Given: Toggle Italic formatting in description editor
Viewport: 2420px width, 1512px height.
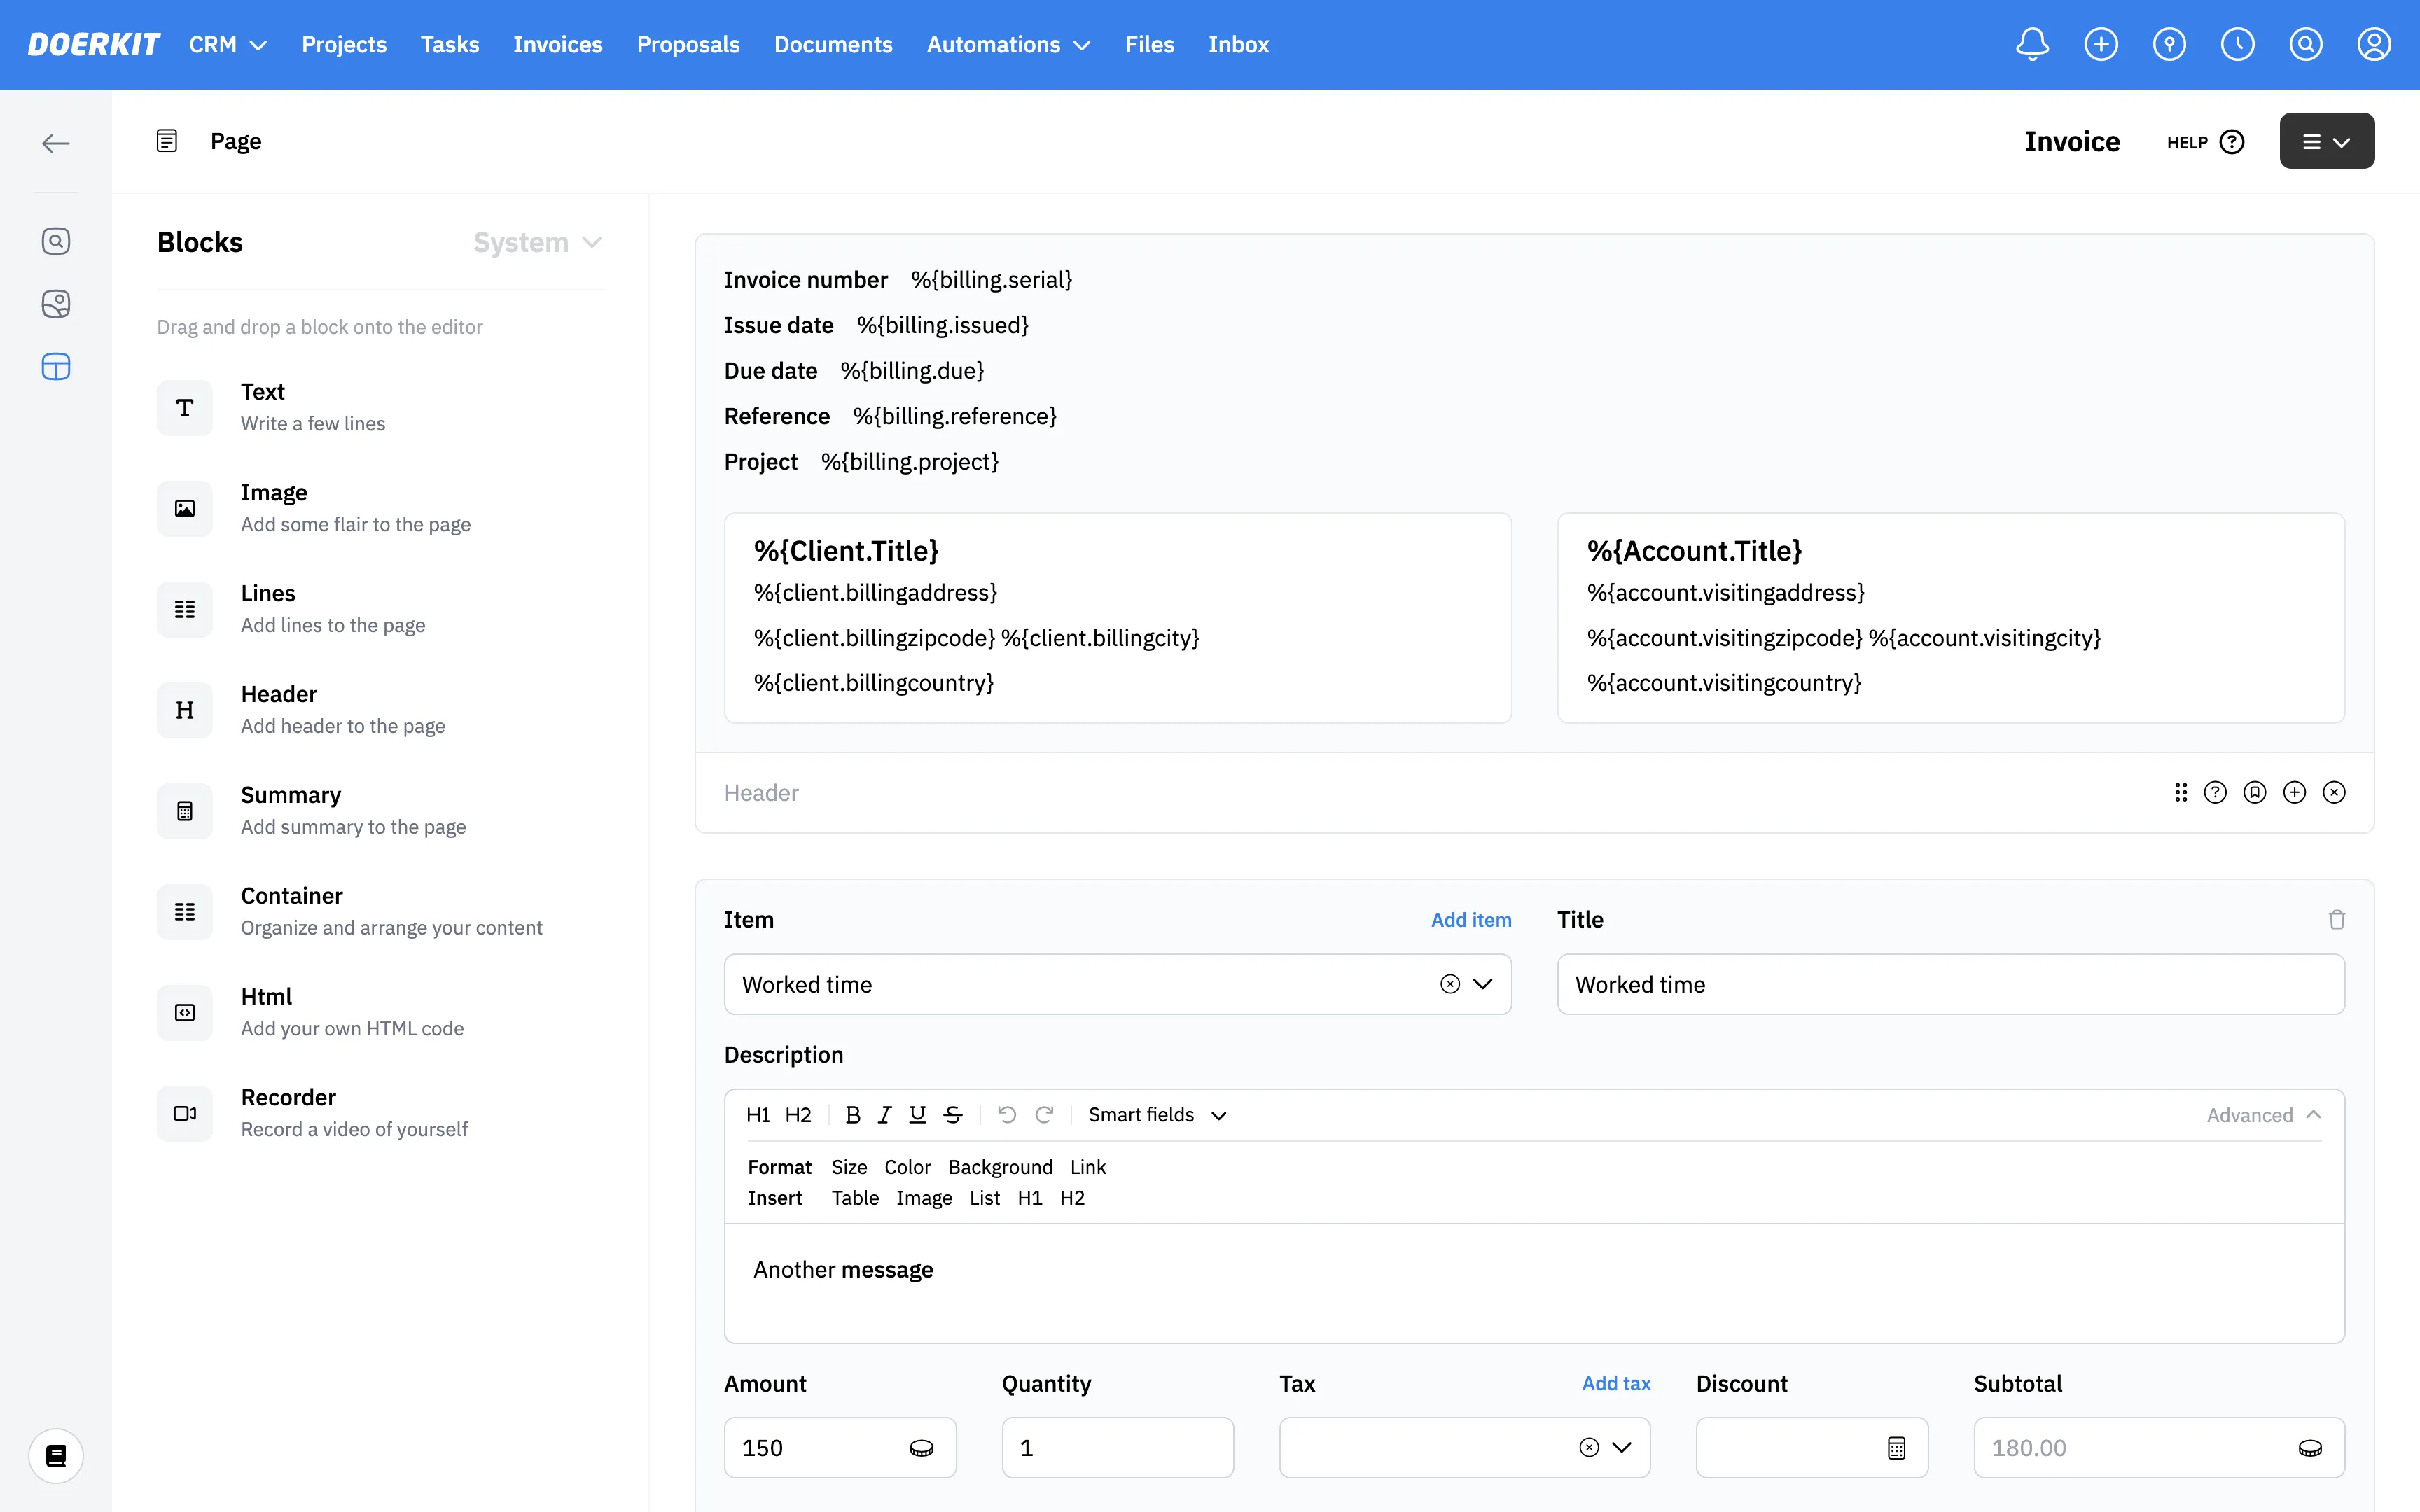Looking at the screenshot, I should tap(884, 1114).
